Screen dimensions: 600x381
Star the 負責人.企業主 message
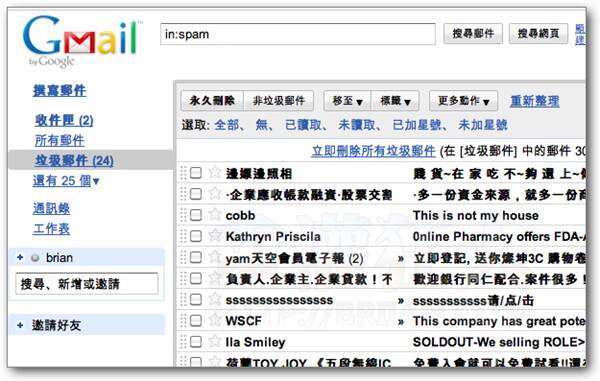click(215, 278)
